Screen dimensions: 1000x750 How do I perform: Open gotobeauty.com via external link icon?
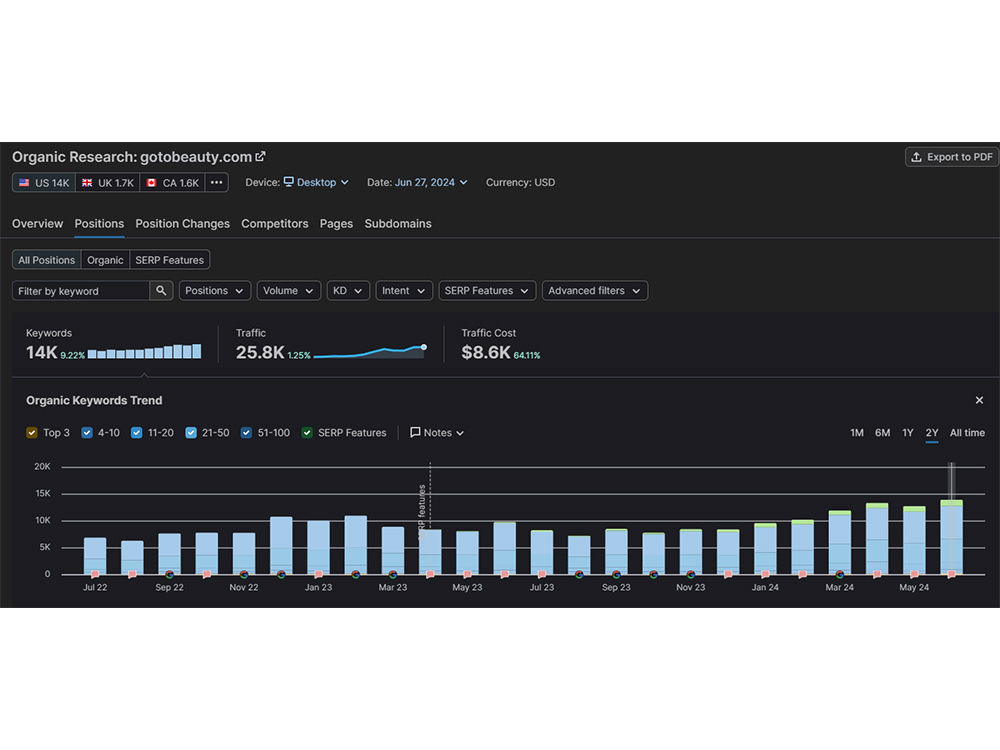point(260,156)
